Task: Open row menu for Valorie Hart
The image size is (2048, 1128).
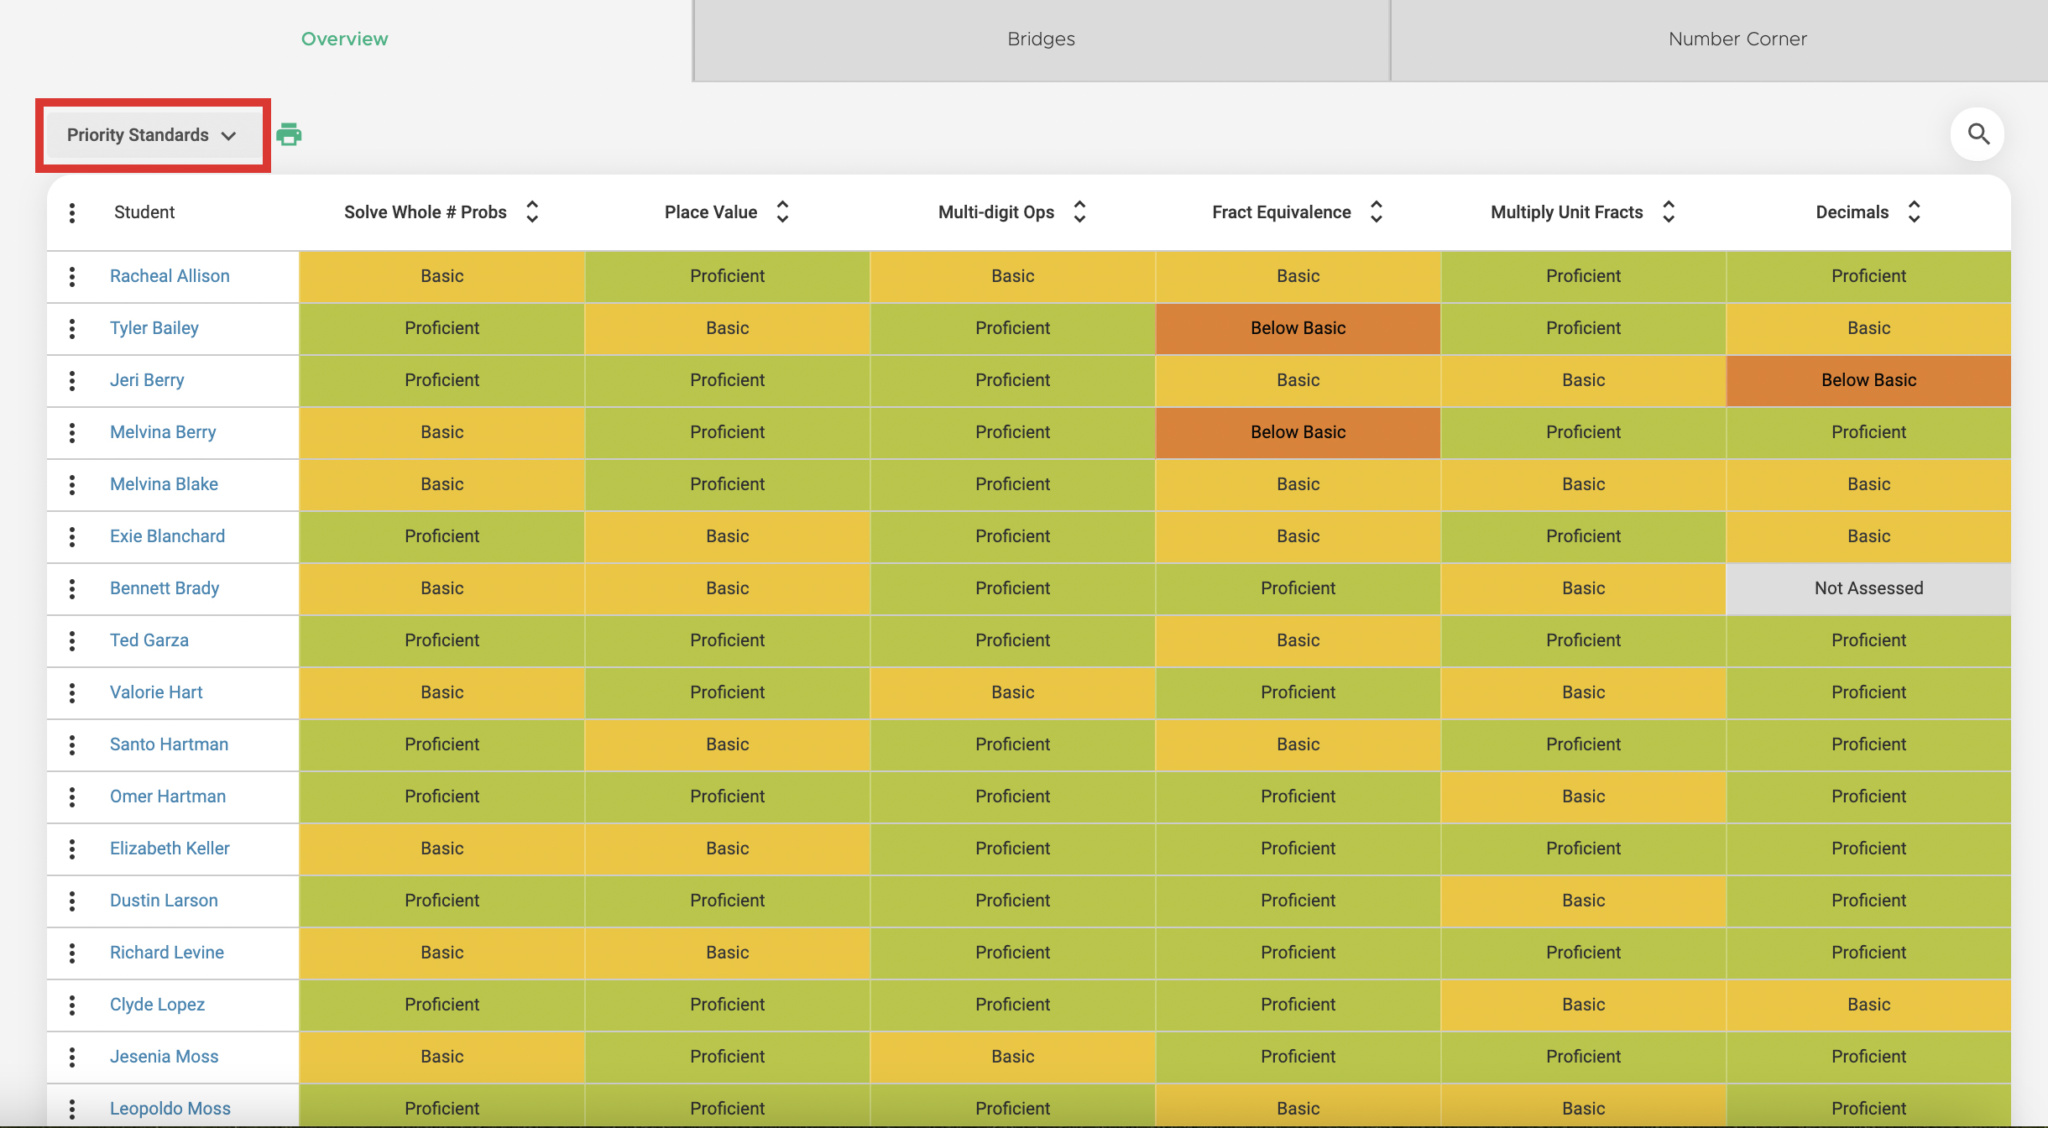Action: (x=72, y=692)
